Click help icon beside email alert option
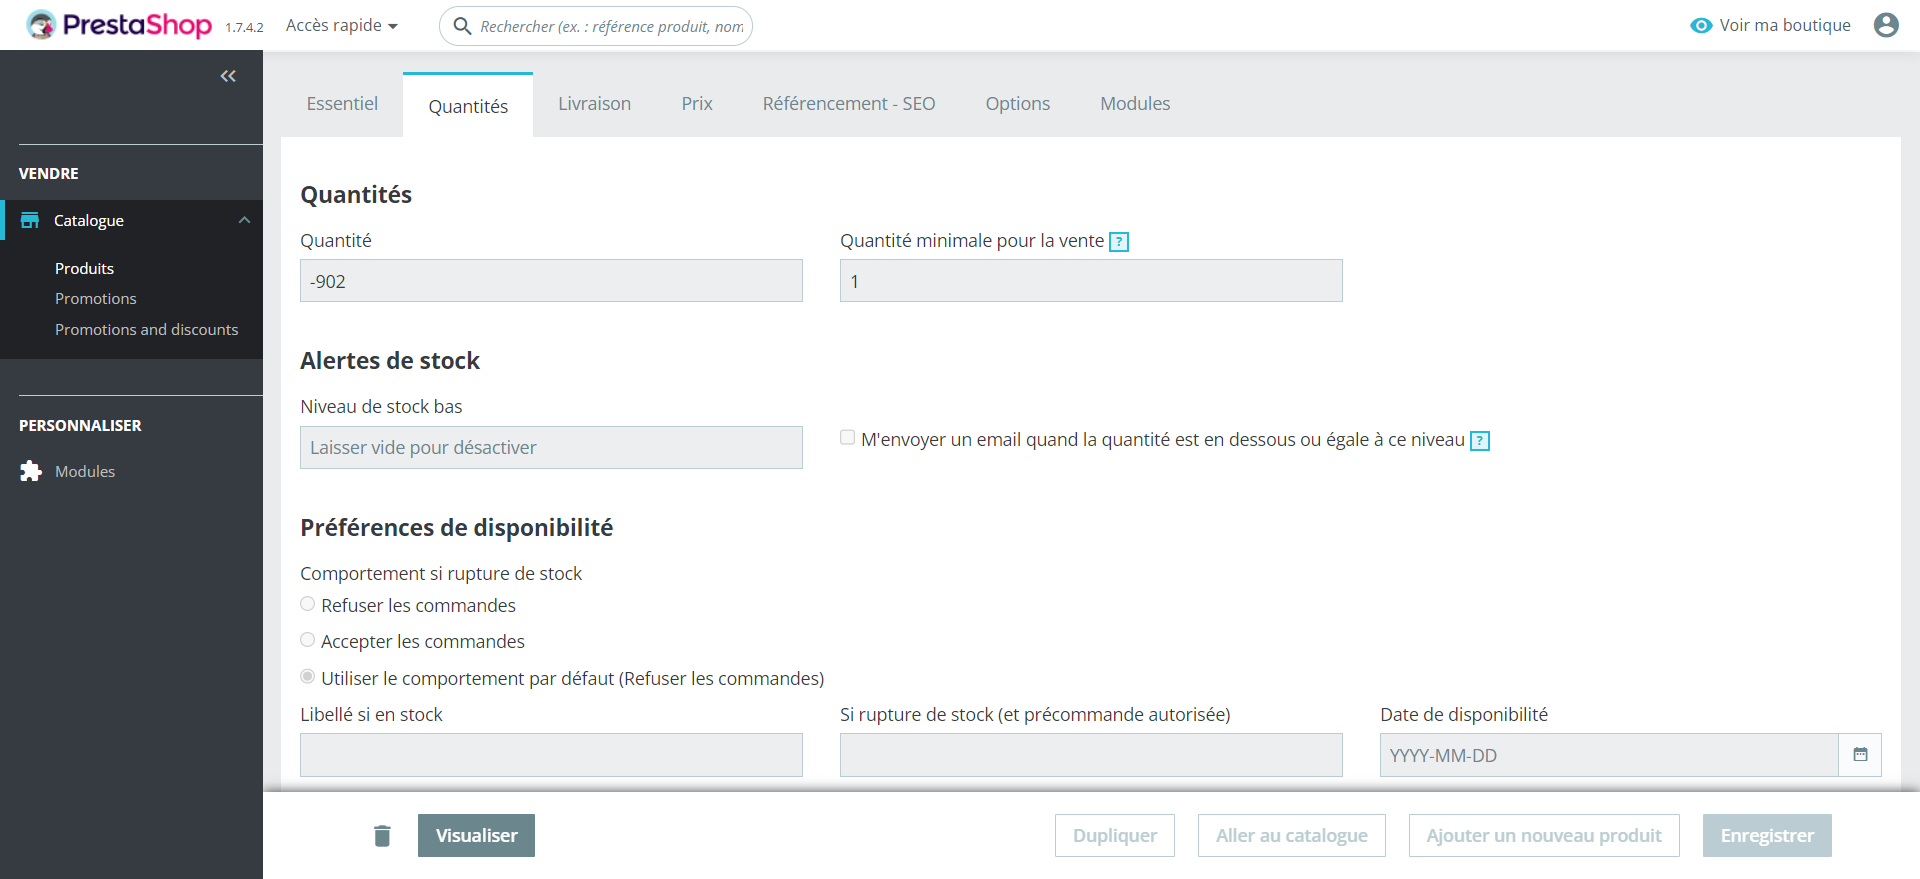 click(1480, 441)
